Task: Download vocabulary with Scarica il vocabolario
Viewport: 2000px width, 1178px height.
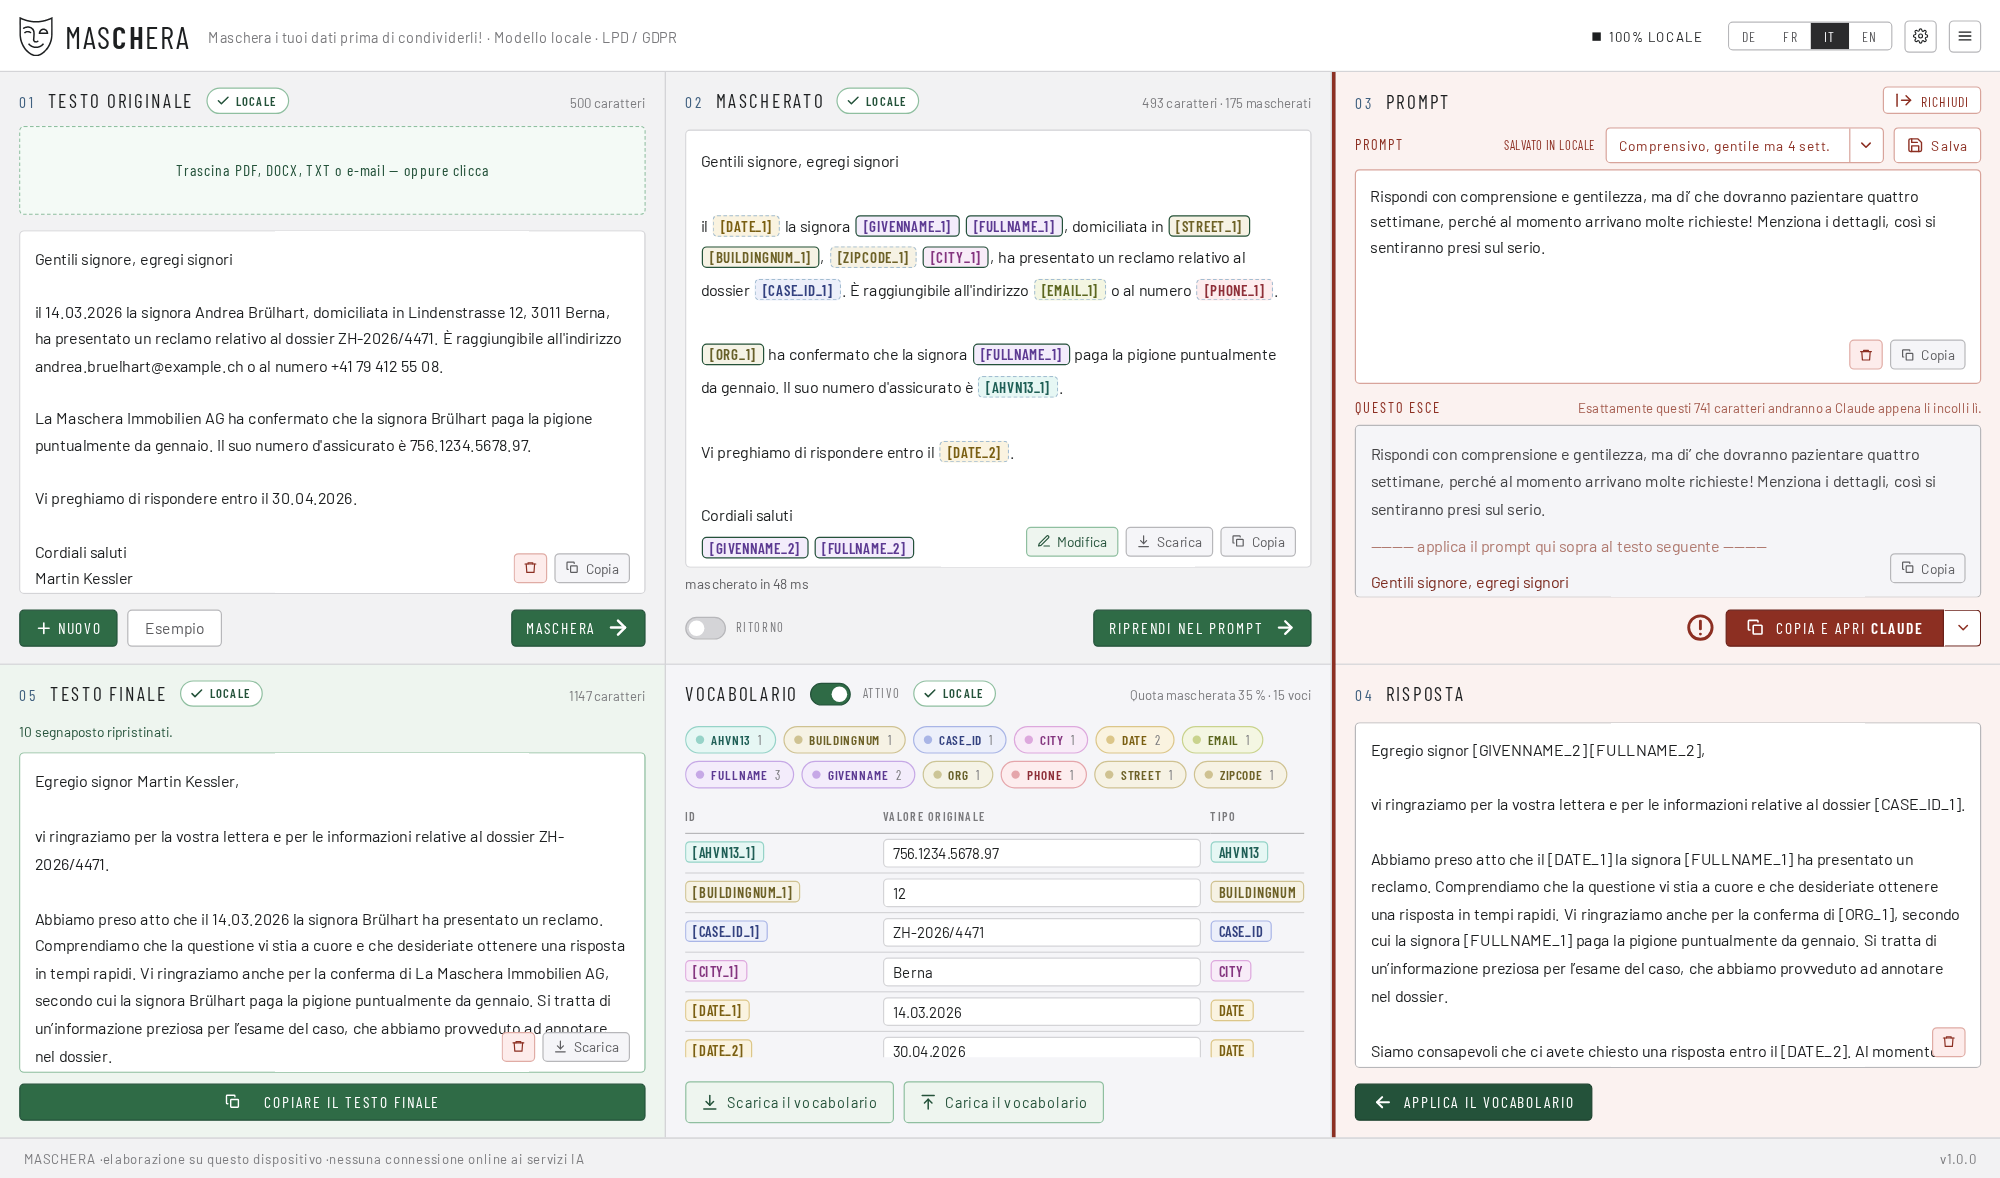Action: pos(789,1102)
